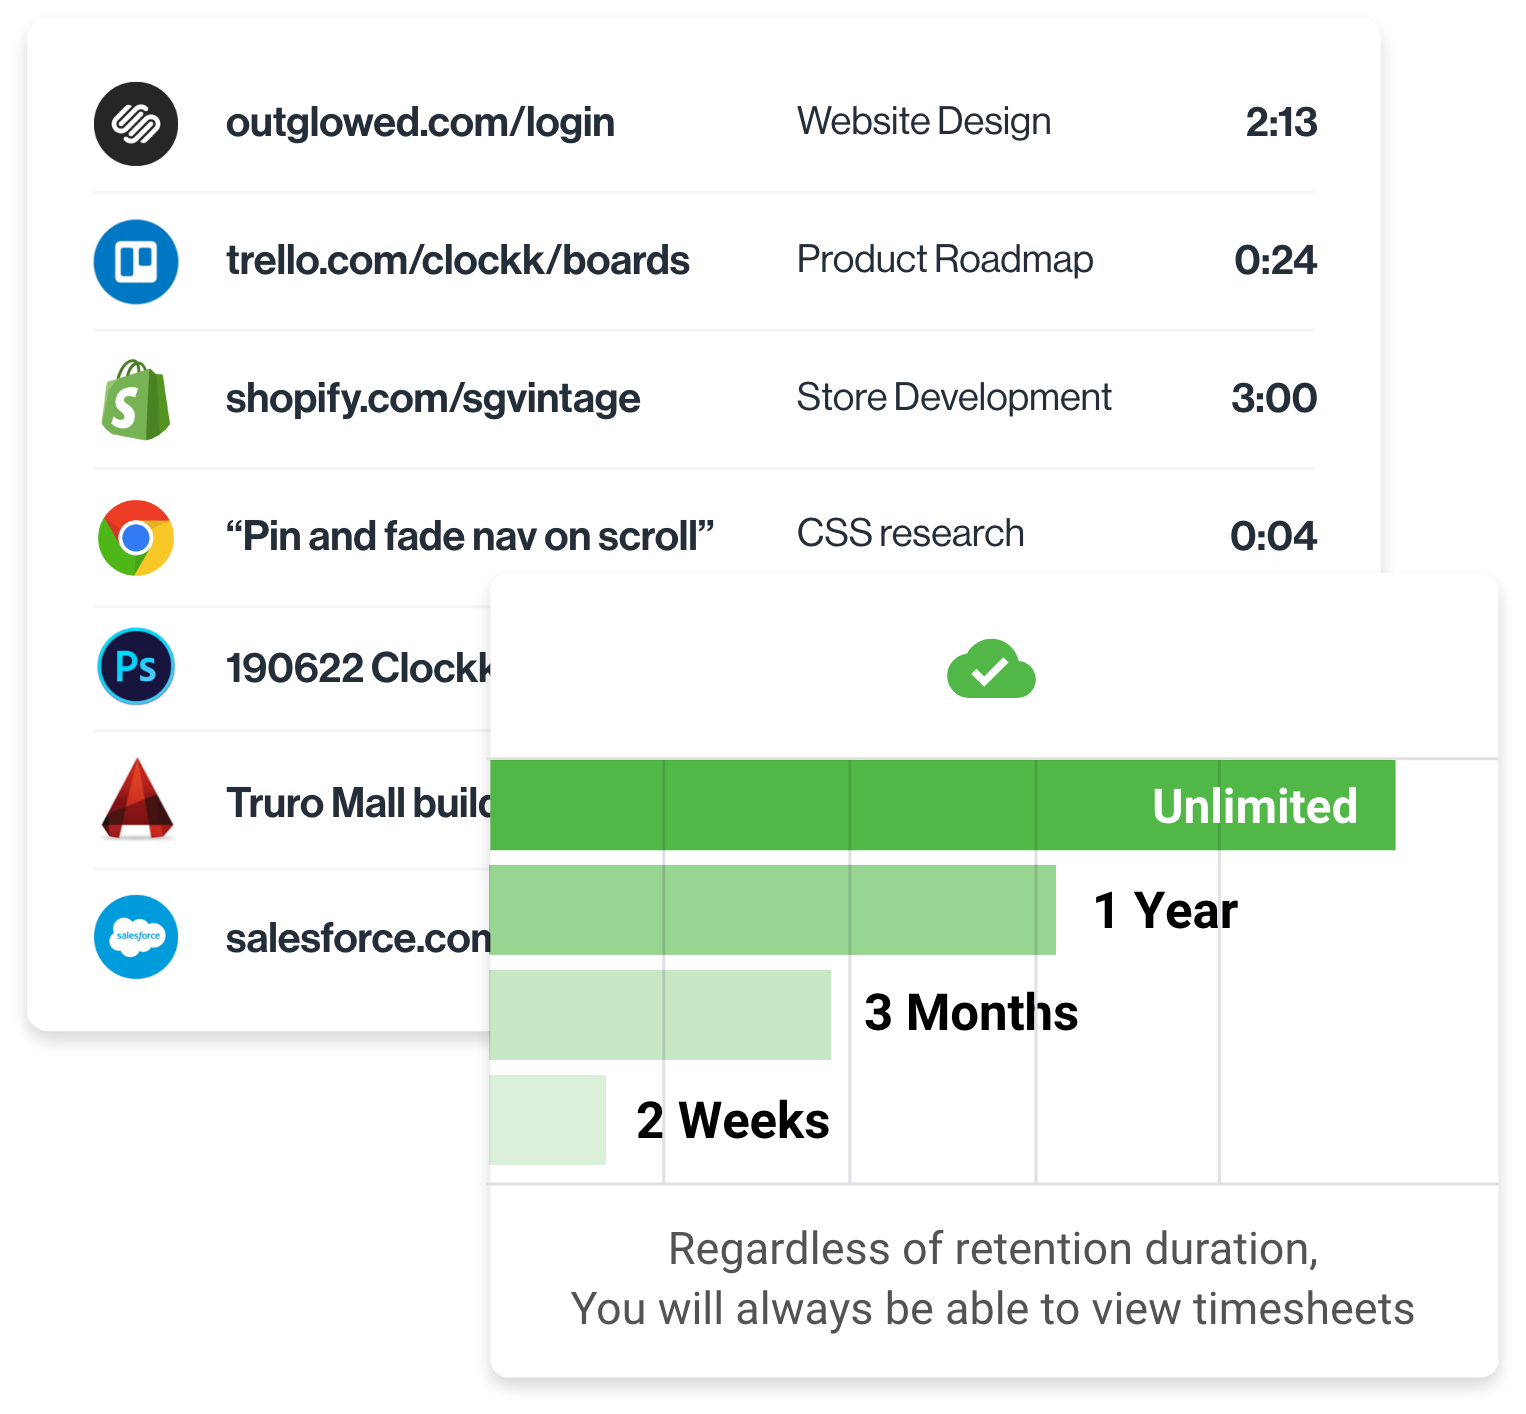Click the Trello app icon
The width and height of the screenshot is (1526, 1414).
[136, 262]
